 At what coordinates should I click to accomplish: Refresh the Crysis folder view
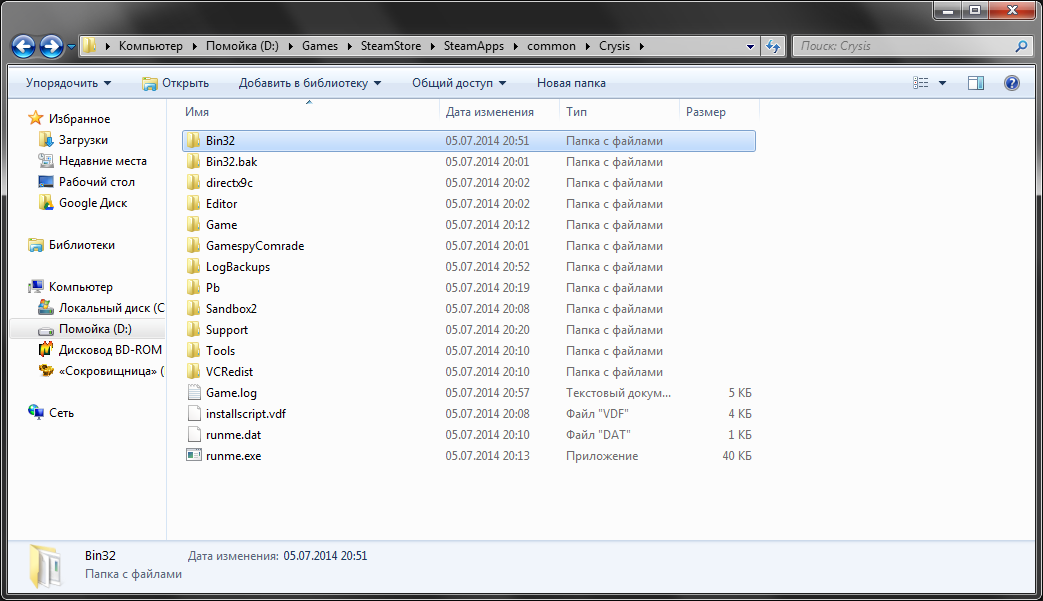773,47
